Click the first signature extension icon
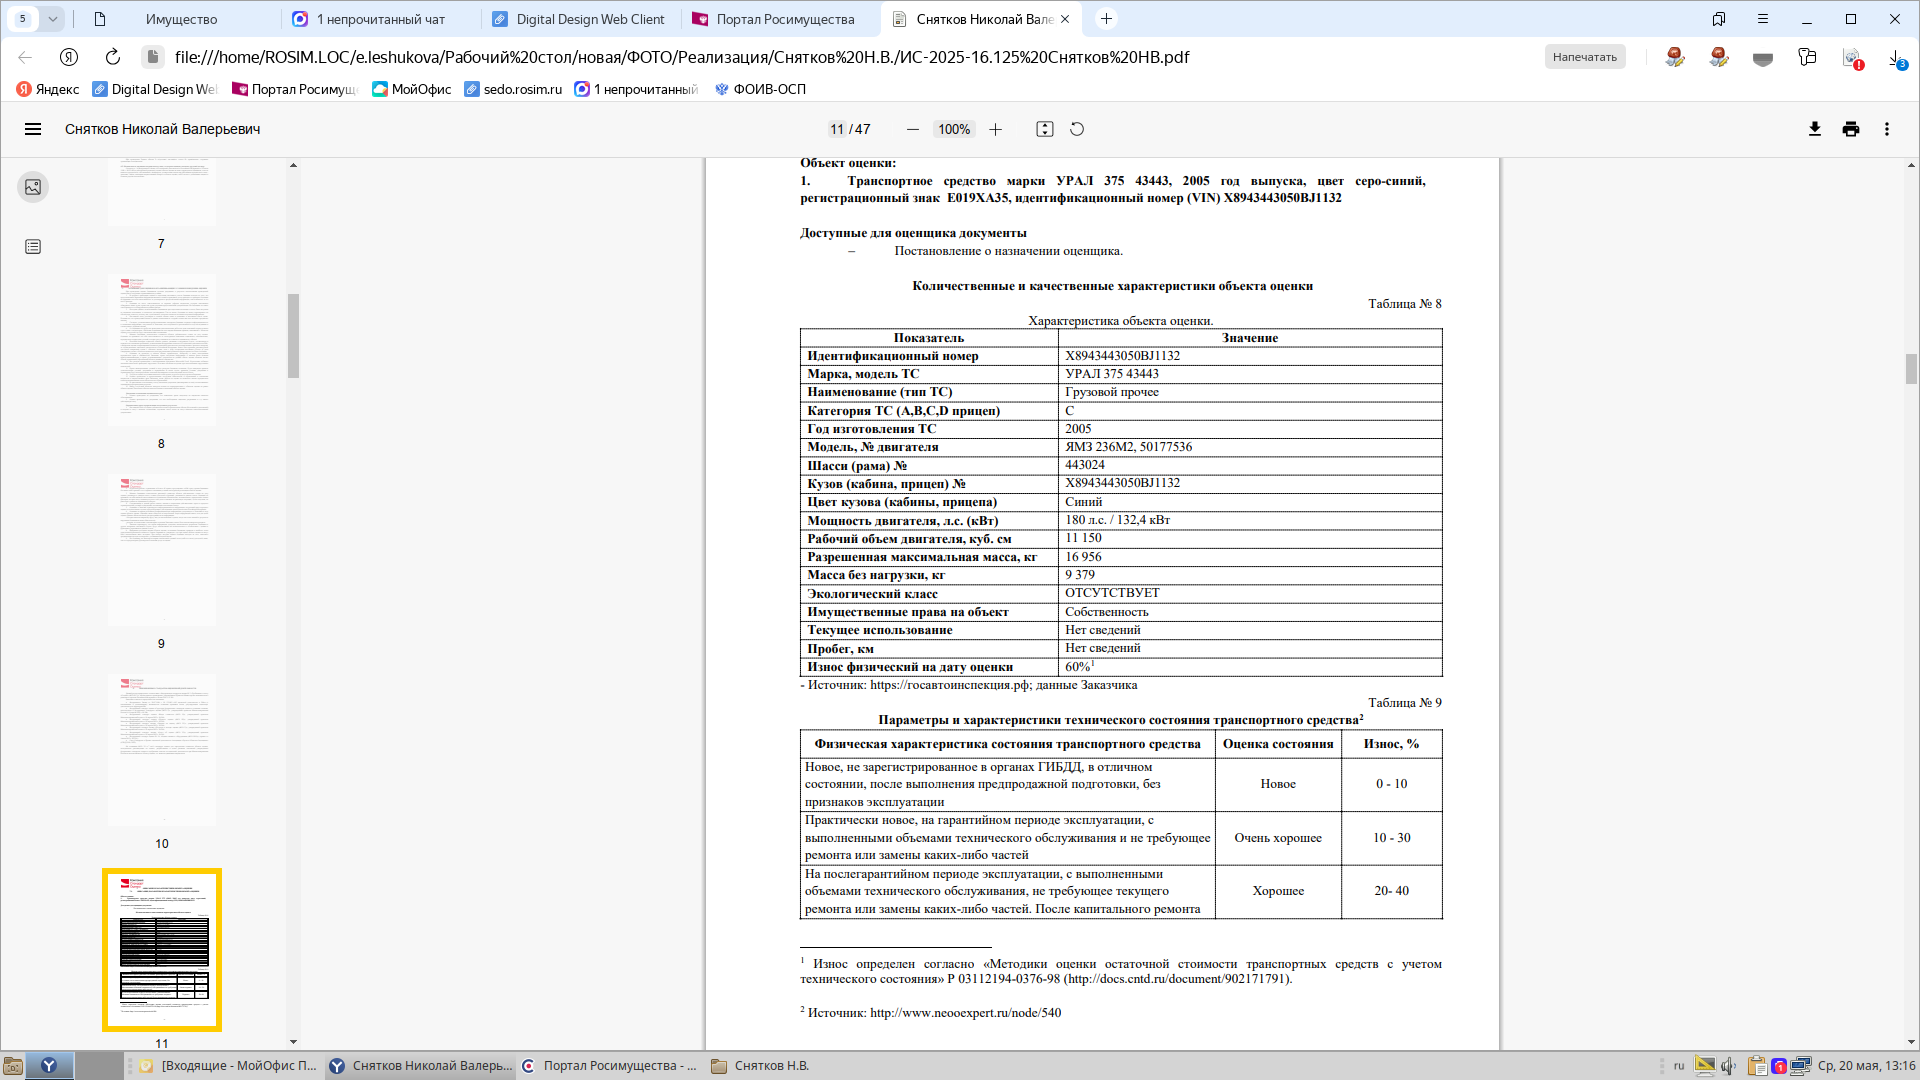The width and height of the screenshot is (1920, 1080). [1675, 57]
